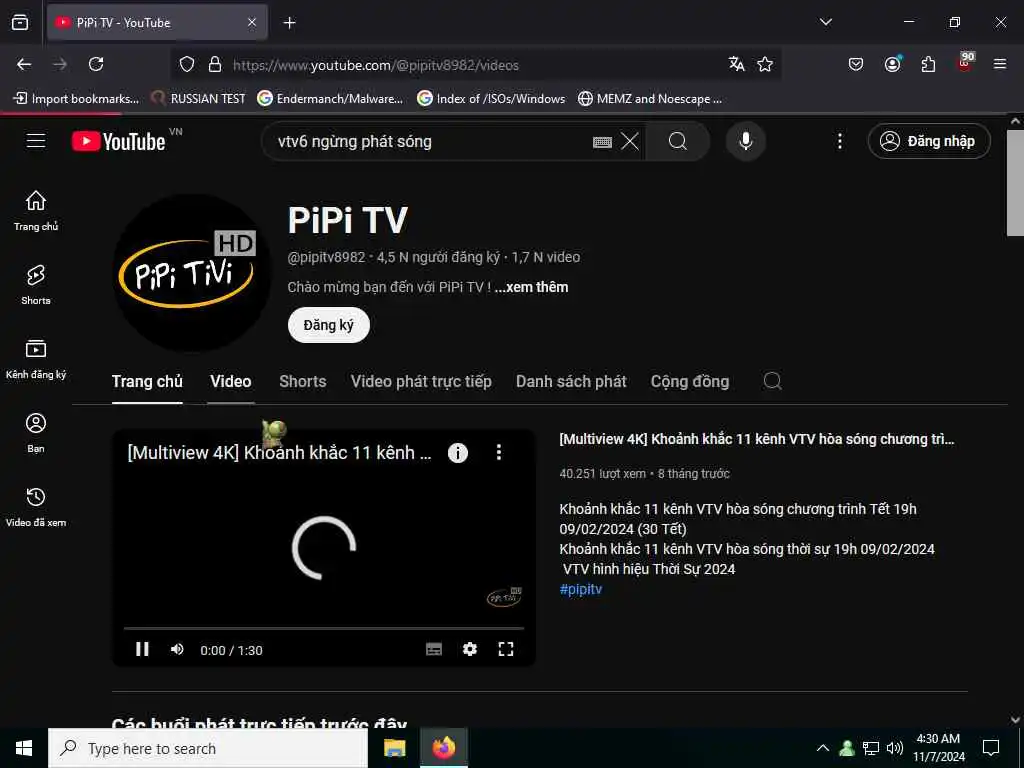Image resolution: width=1024 pixels, height=768 pixels.
Task: Search within the channel using magnifier icon
Action: 773,381
